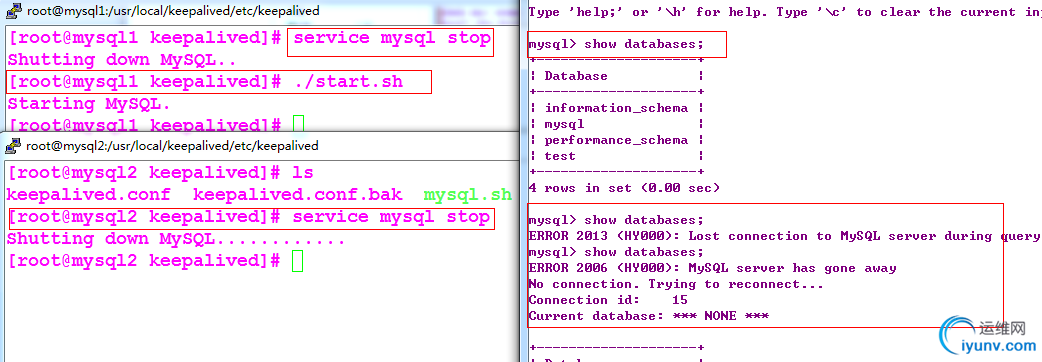
Task: Click PuTTY icon in mysql1 window title
Action: click(x=13, y=11)
